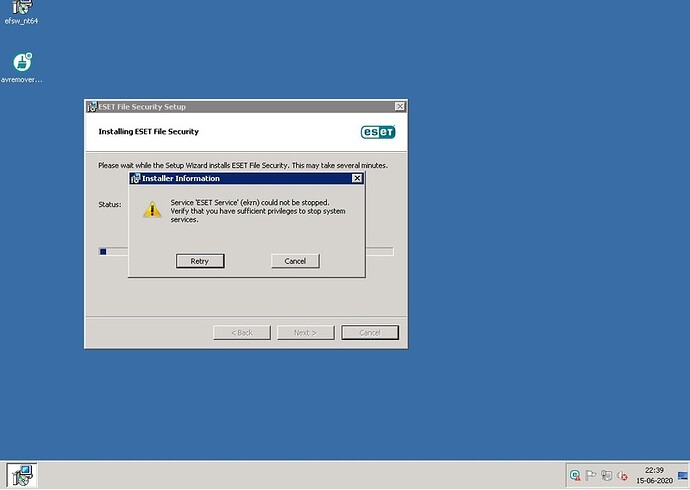The width and height of the screenshot is (690, 490).
Task: Click the greyed Back button in setup
Action: [x=242, y=333]
